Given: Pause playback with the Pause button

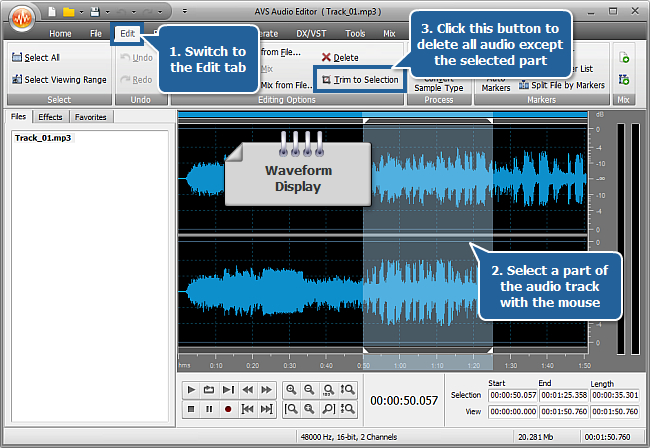Looking at the screenshot, I should click(209, 409).
